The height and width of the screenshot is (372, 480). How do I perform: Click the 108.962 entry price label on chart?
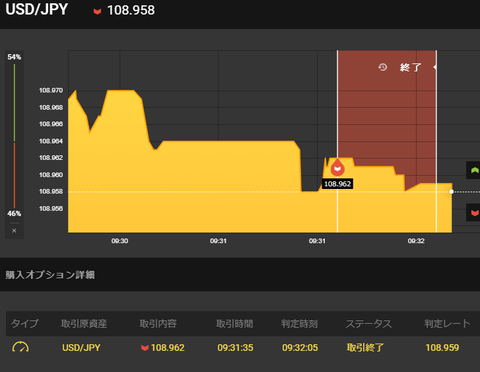click(337, 184)
